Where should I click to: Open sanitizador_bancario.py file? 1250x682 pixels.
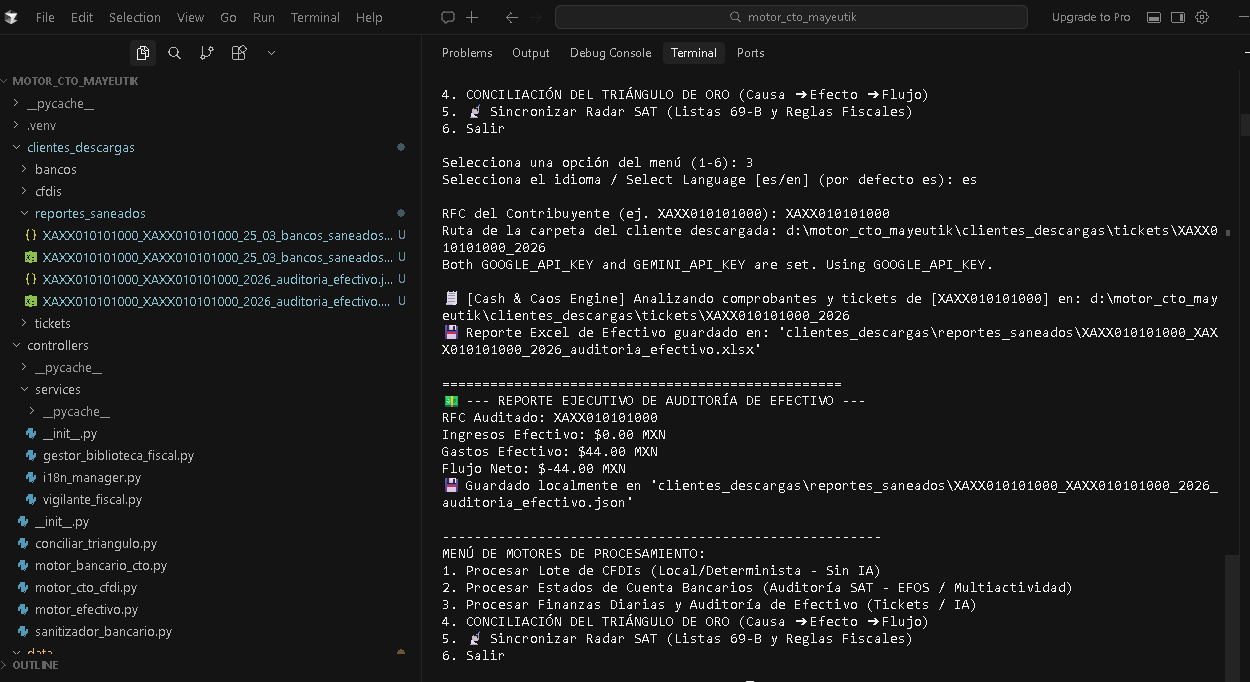210,631
